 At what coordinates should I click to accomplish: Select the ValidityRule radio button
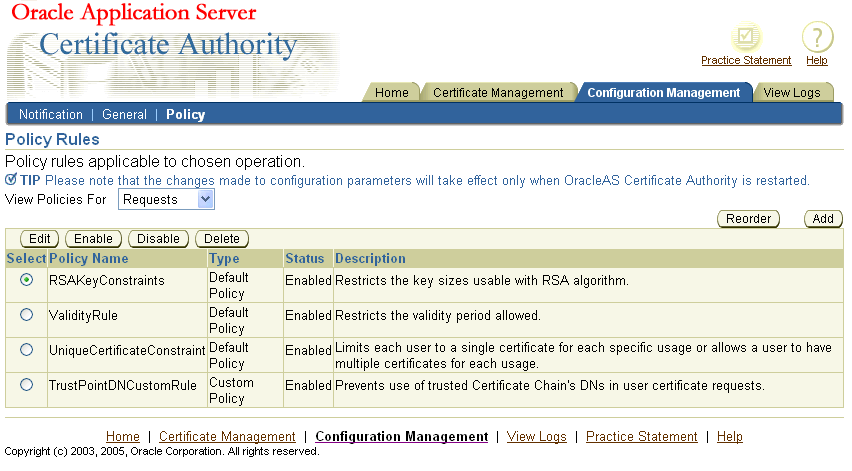[x=26, y=315]
